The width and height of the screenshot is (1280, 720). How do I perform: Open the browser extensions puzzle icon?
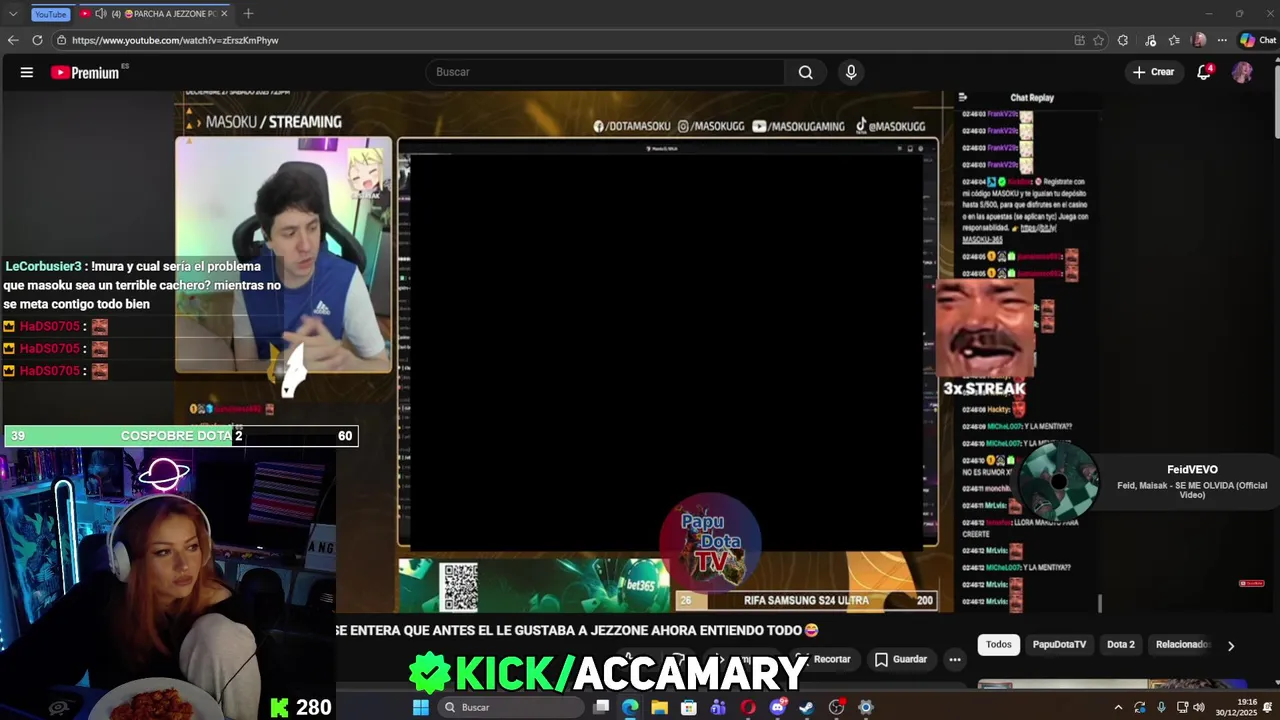(x=1123, y=40)
